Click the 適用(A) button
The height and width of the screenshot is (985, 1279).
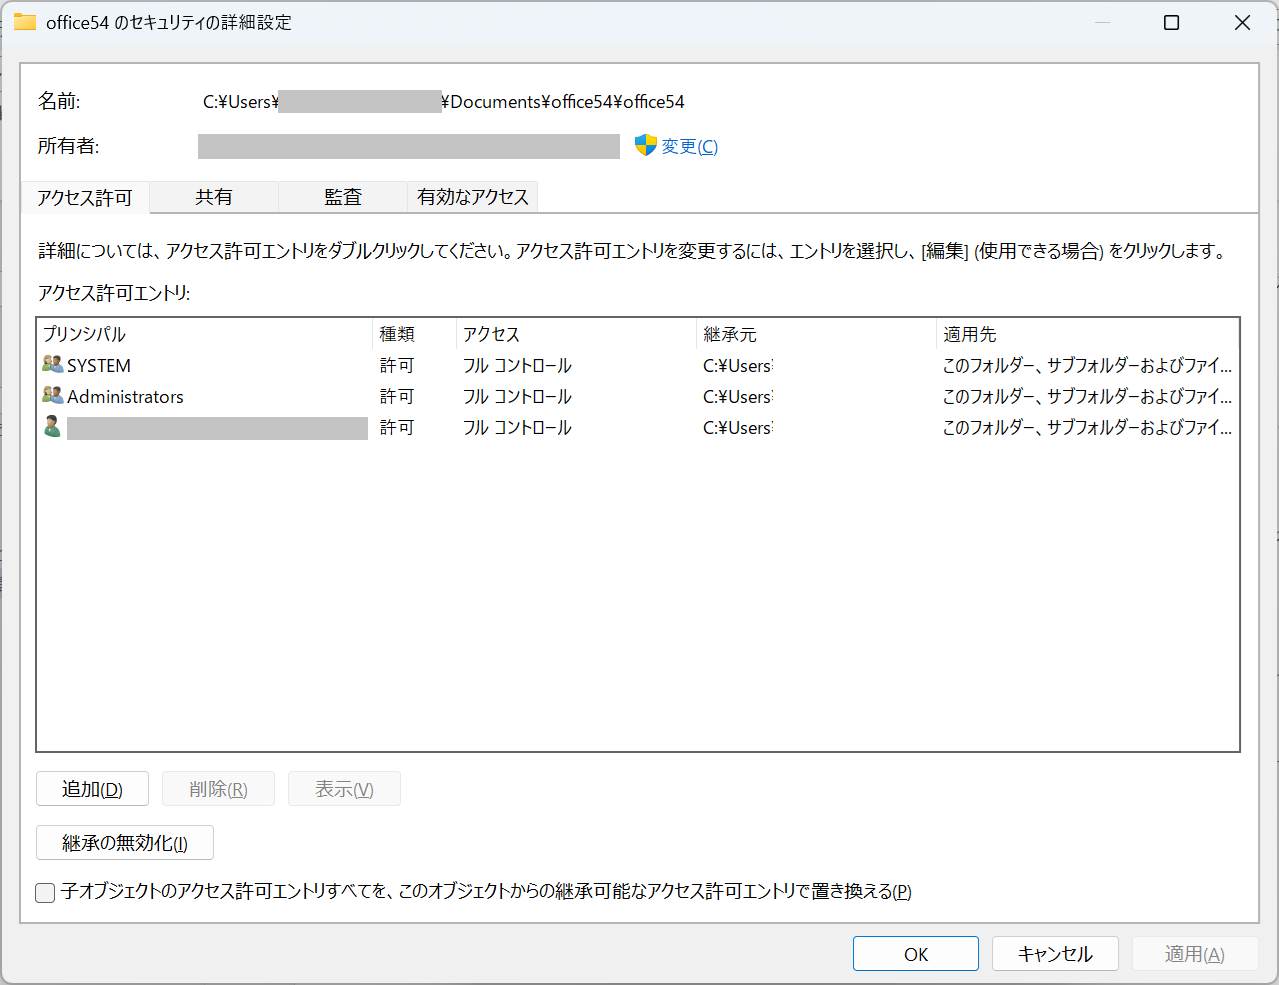[x=1194, y=953]
